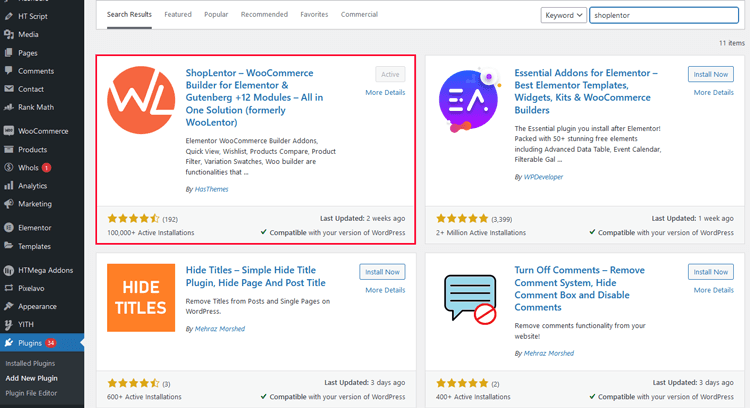The height and width of the screenshot is (408, 750).
Task: Open the Plugin File Editor submenu
Action: pyautogui.click(x=31, y=393)
